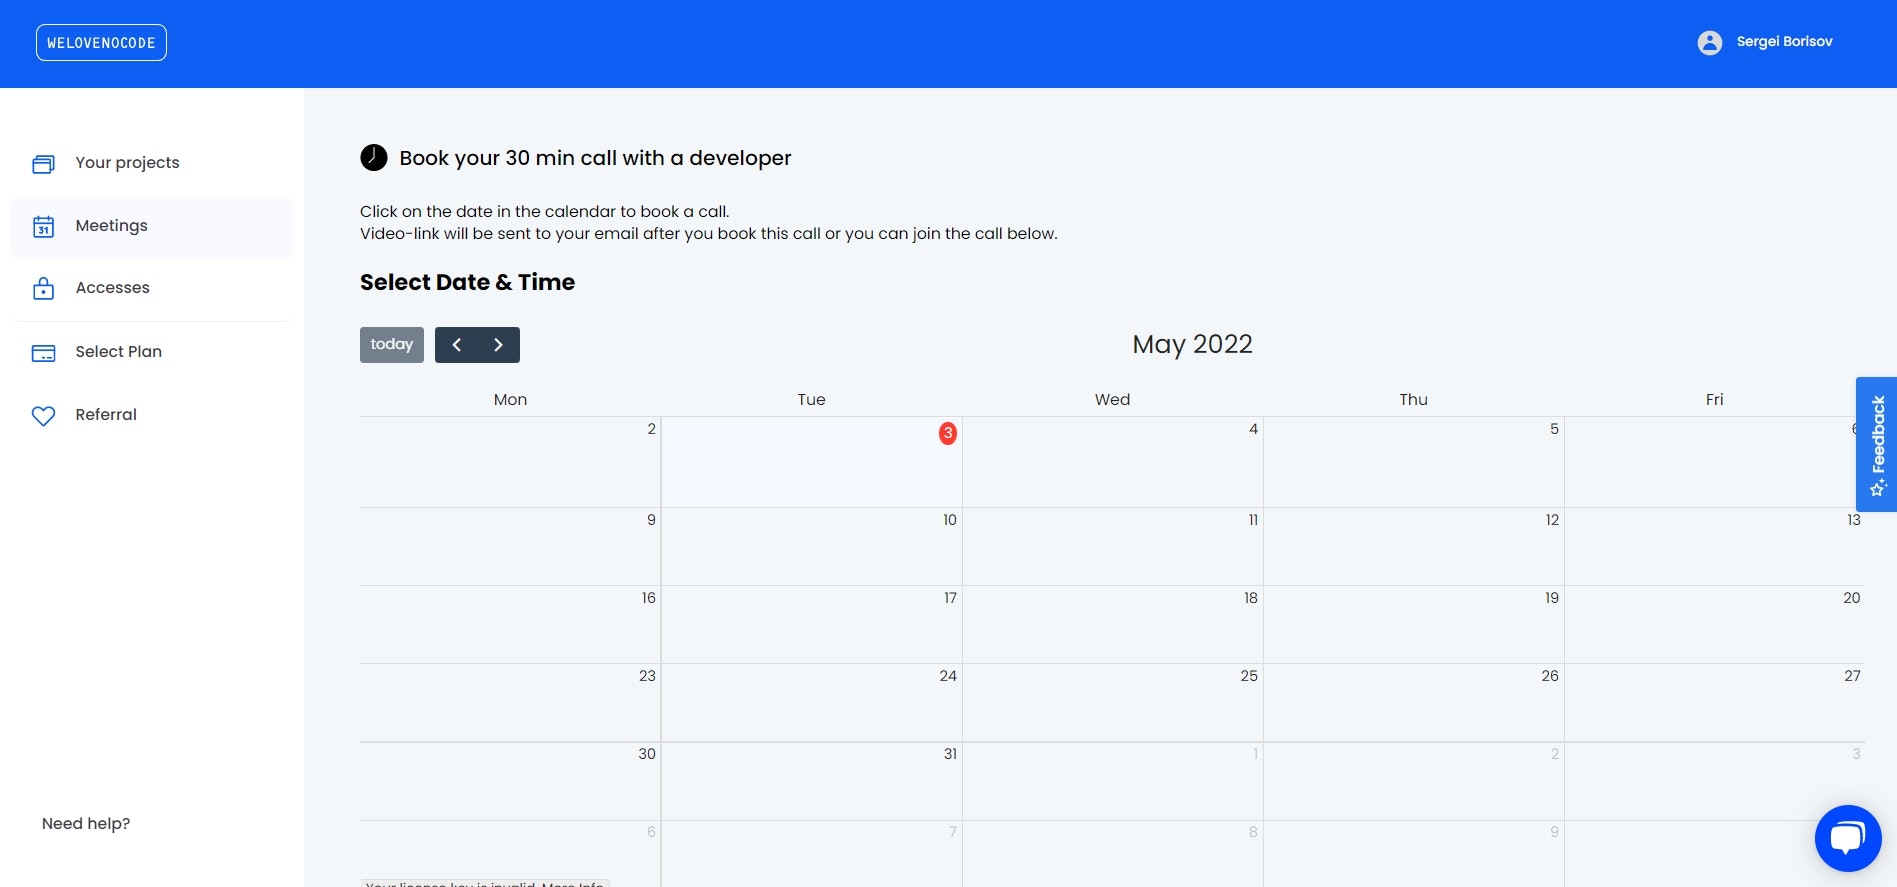Pick Friday May 27
The height and width of the screenshot is (887, 1897).
pyautogui.click(x=1715, y=703)
